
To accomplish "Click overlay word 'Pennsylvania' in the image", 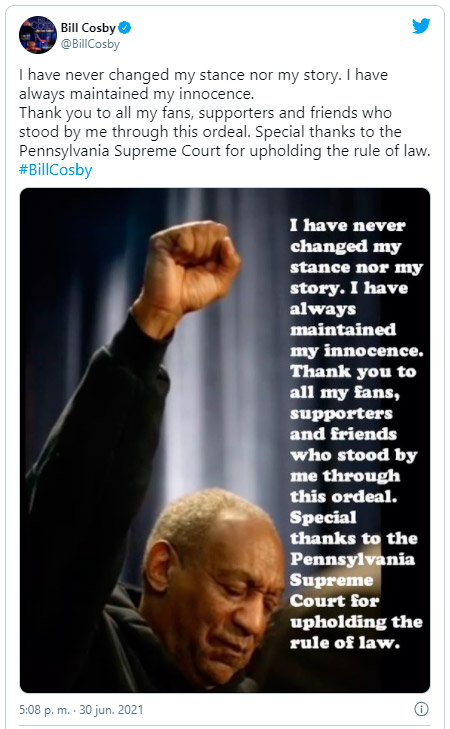I will (352, 559).
